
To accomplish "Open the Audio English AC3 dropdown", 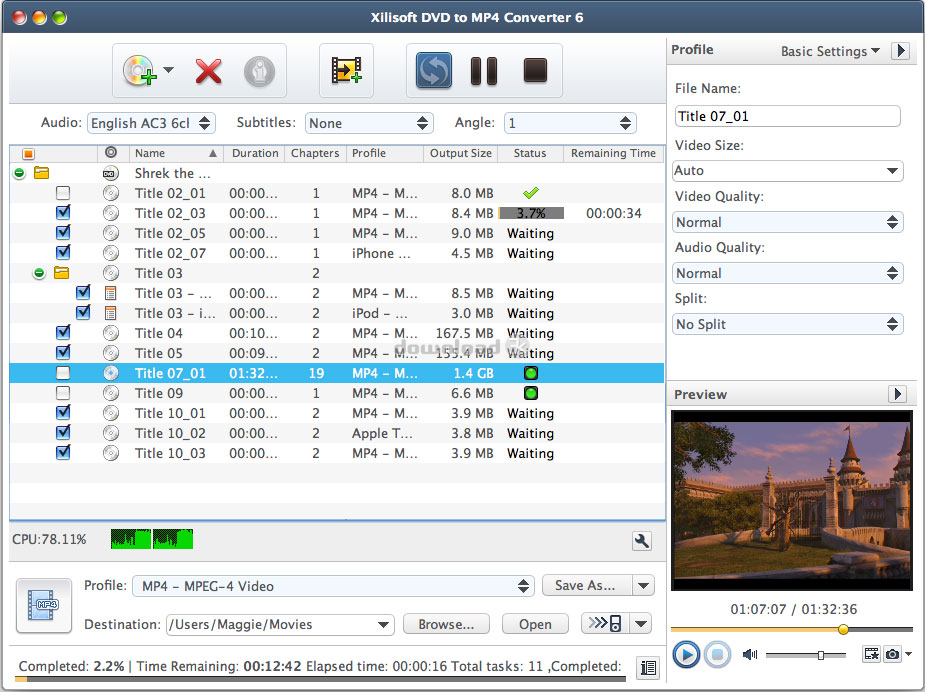I will (151, 123).
